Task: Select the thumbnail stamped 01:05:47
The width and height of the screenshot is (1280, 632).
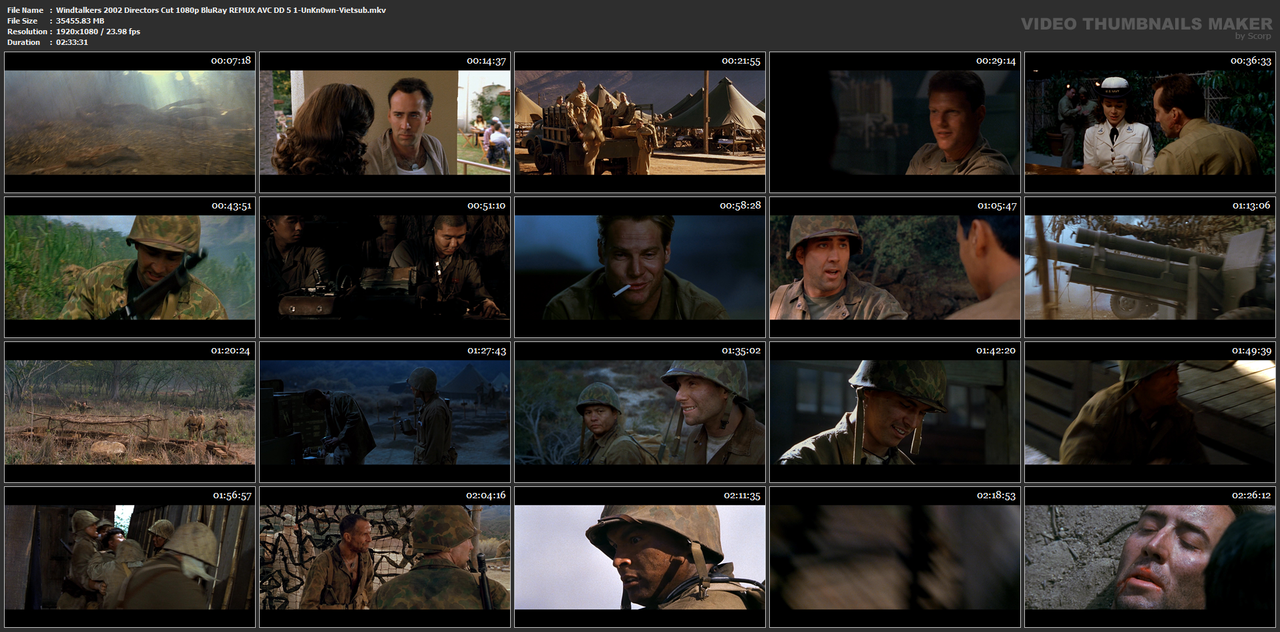Action: click(895, 267)
